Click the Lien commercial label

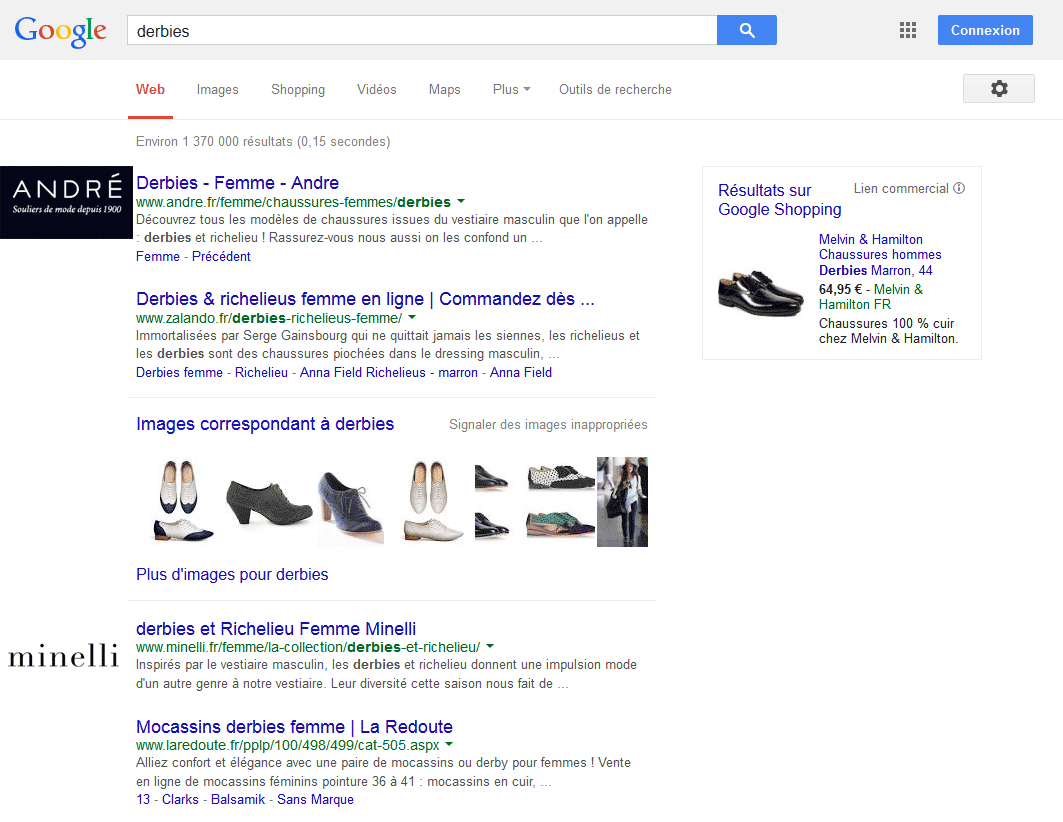coord(901,188)
